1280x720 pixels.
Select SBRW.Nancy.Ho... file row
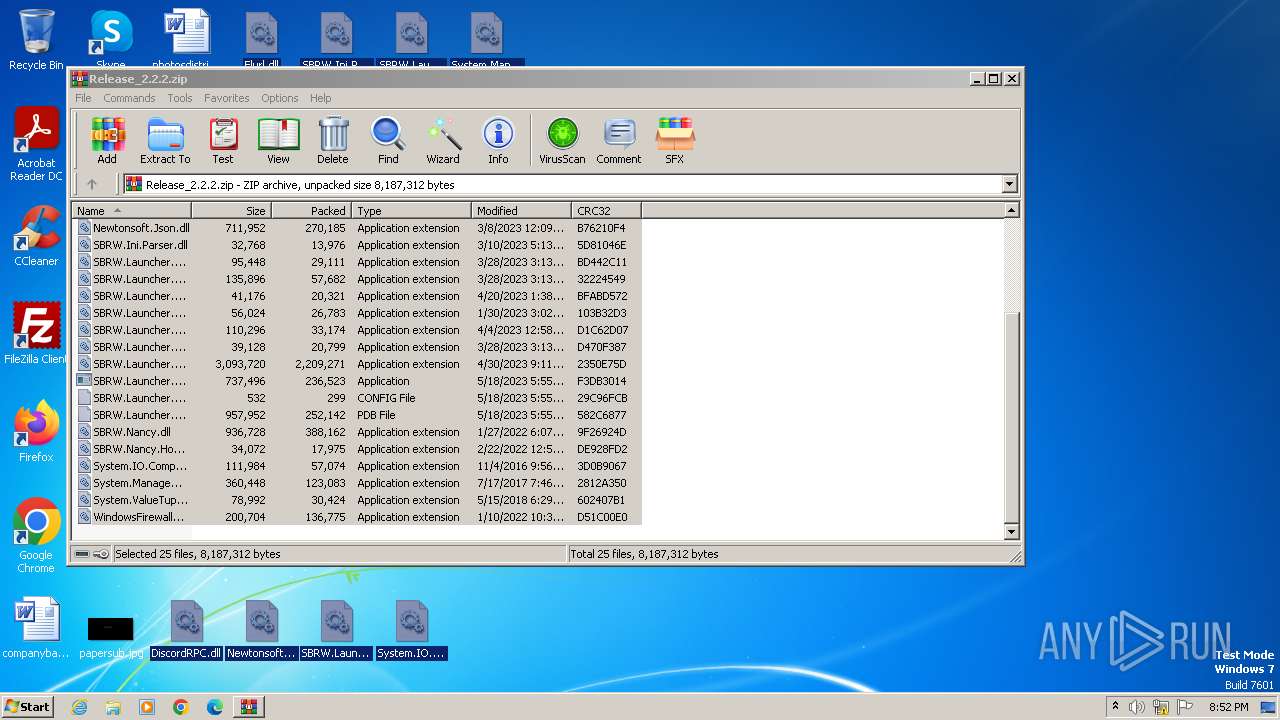[357, 449]
